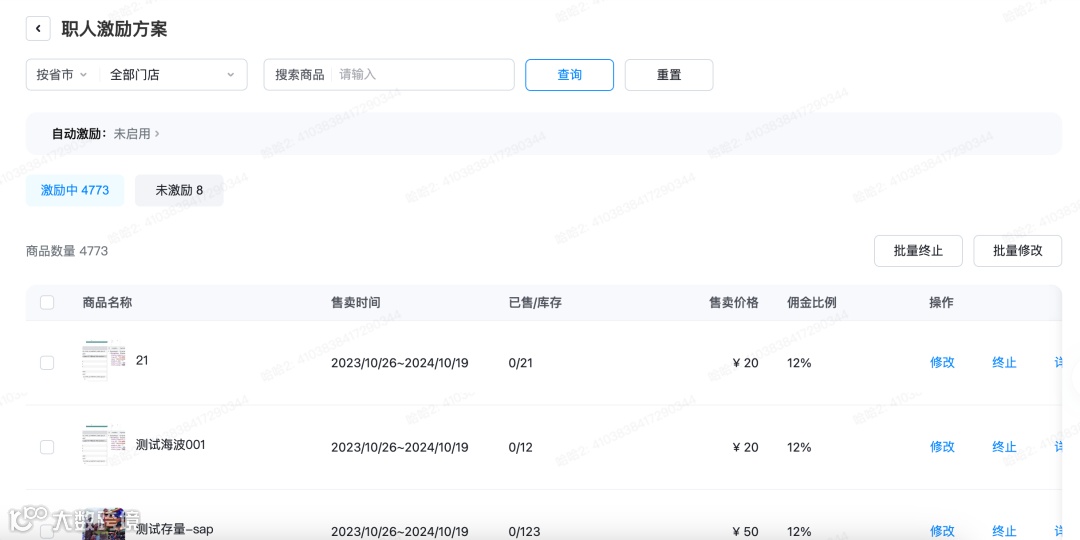Screen dimensions: 1080x540
Task: Focus the 搜索商品 input field
Action: (422, 74)
